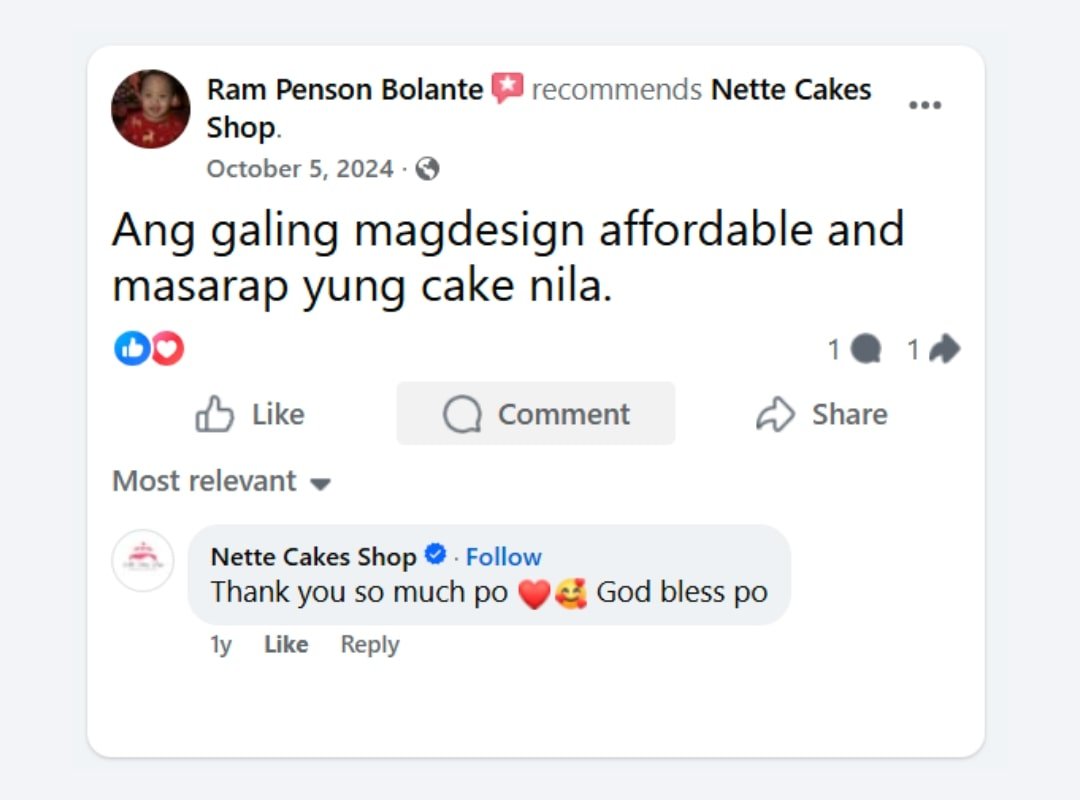
Task: Open Ram Penson Bolante's profile picture
Action: pos(150,109)
